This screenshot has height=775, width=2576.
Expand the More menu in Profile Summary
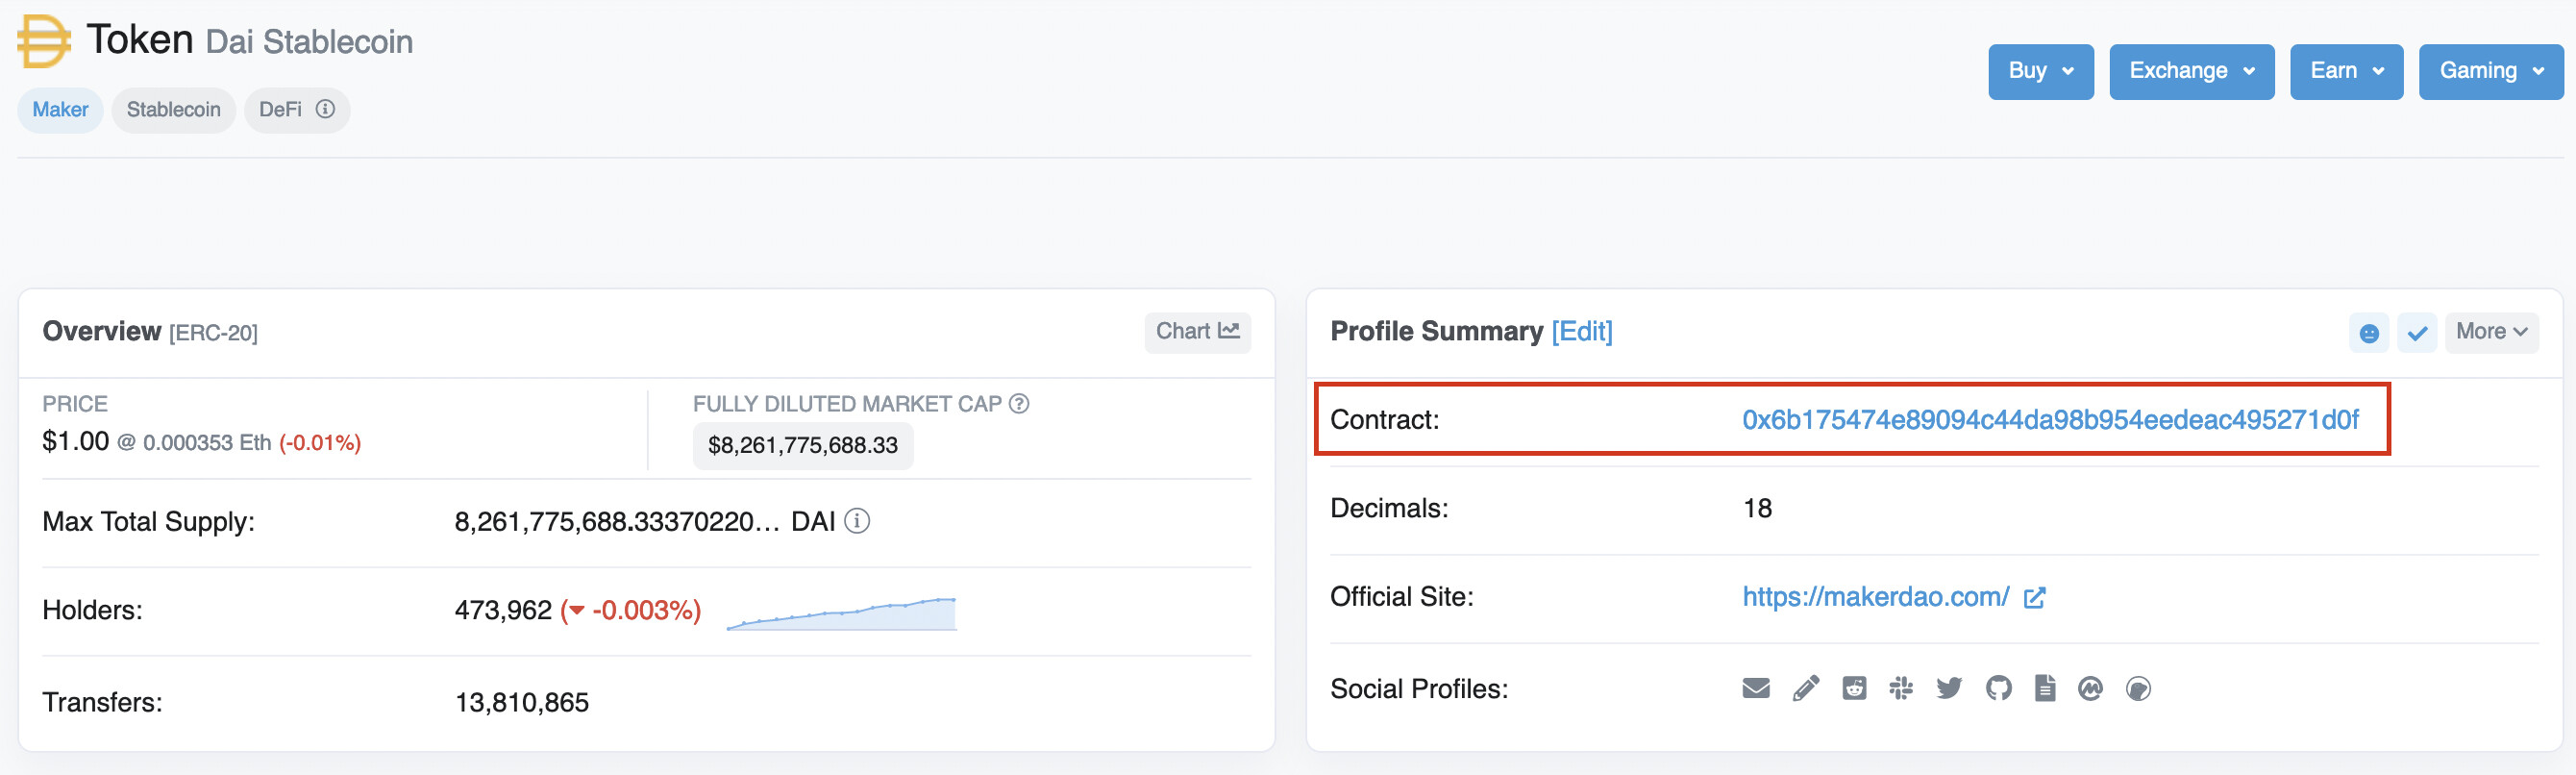coord(2491,332)
